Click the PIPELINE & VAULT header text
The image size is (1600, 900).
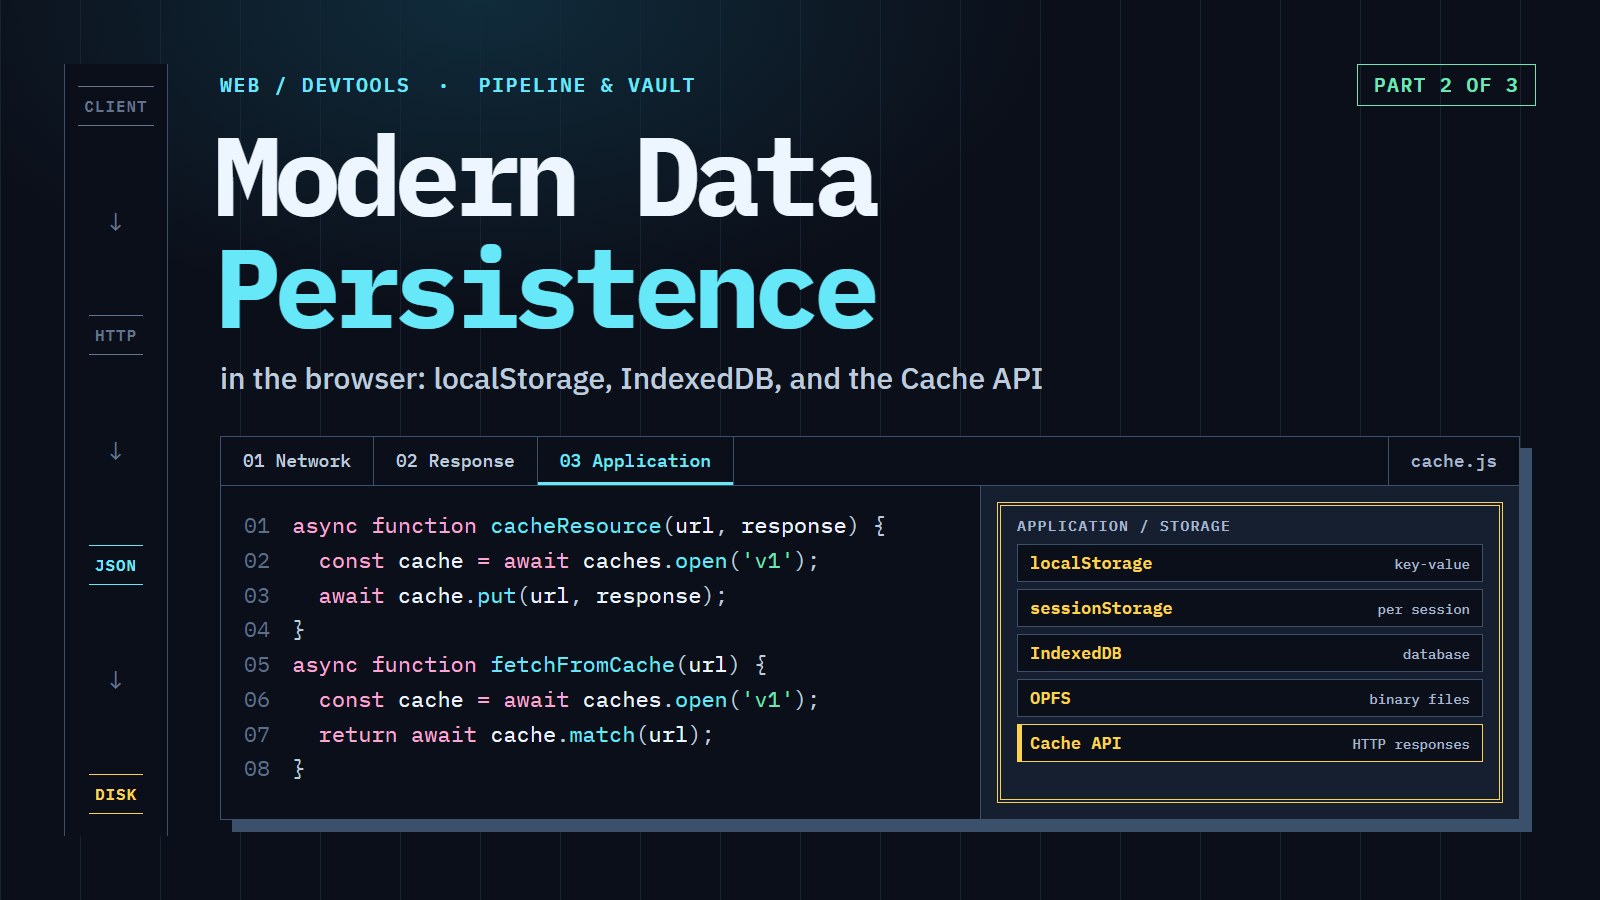pyautogui.click(x=586, y=85)
